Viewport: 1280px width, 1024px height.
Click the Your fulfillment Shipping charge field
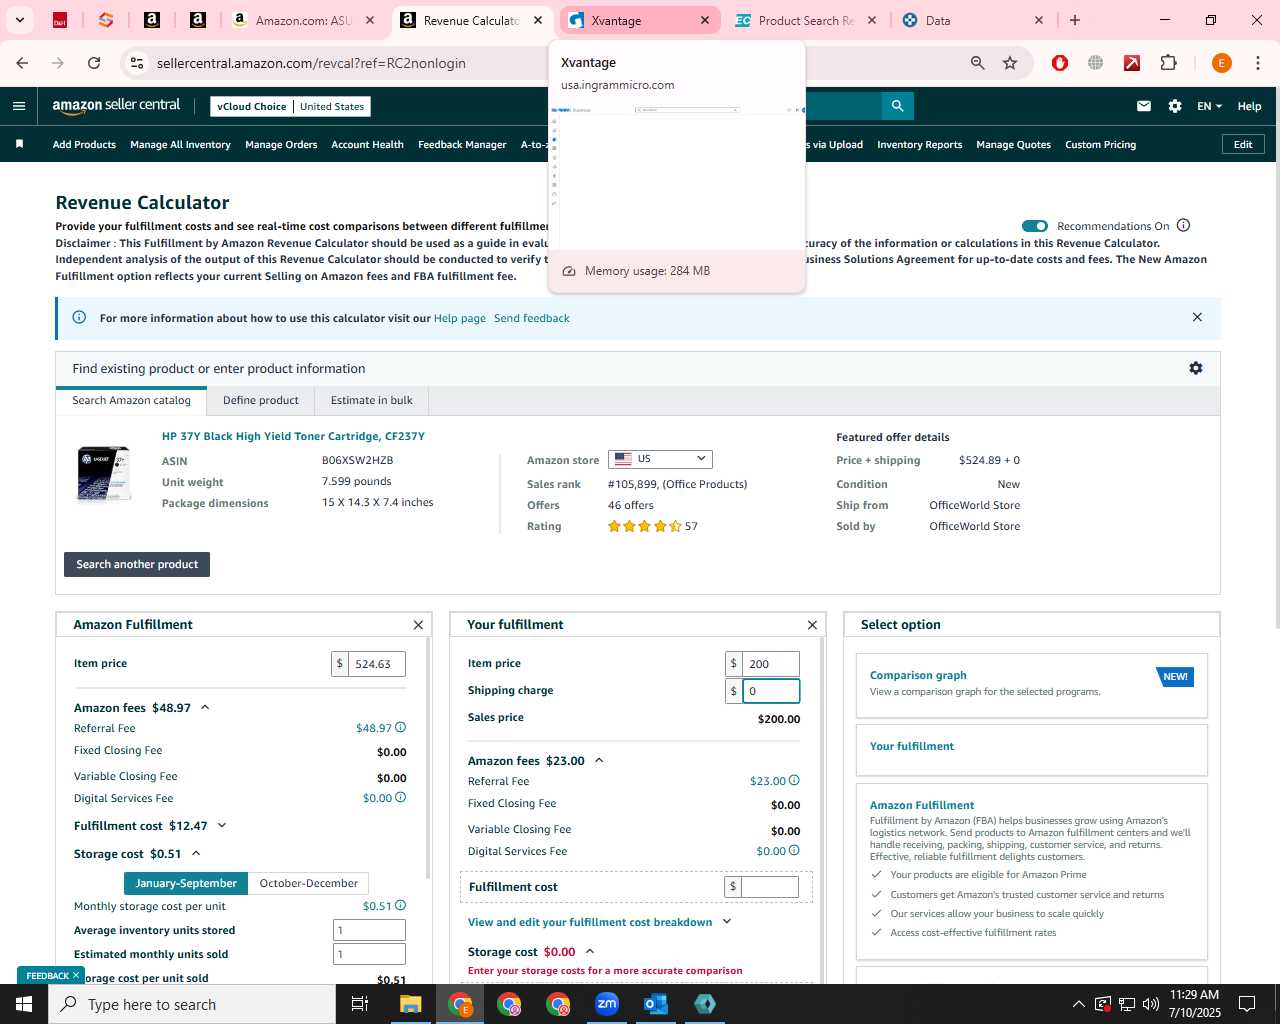(770, 691)
